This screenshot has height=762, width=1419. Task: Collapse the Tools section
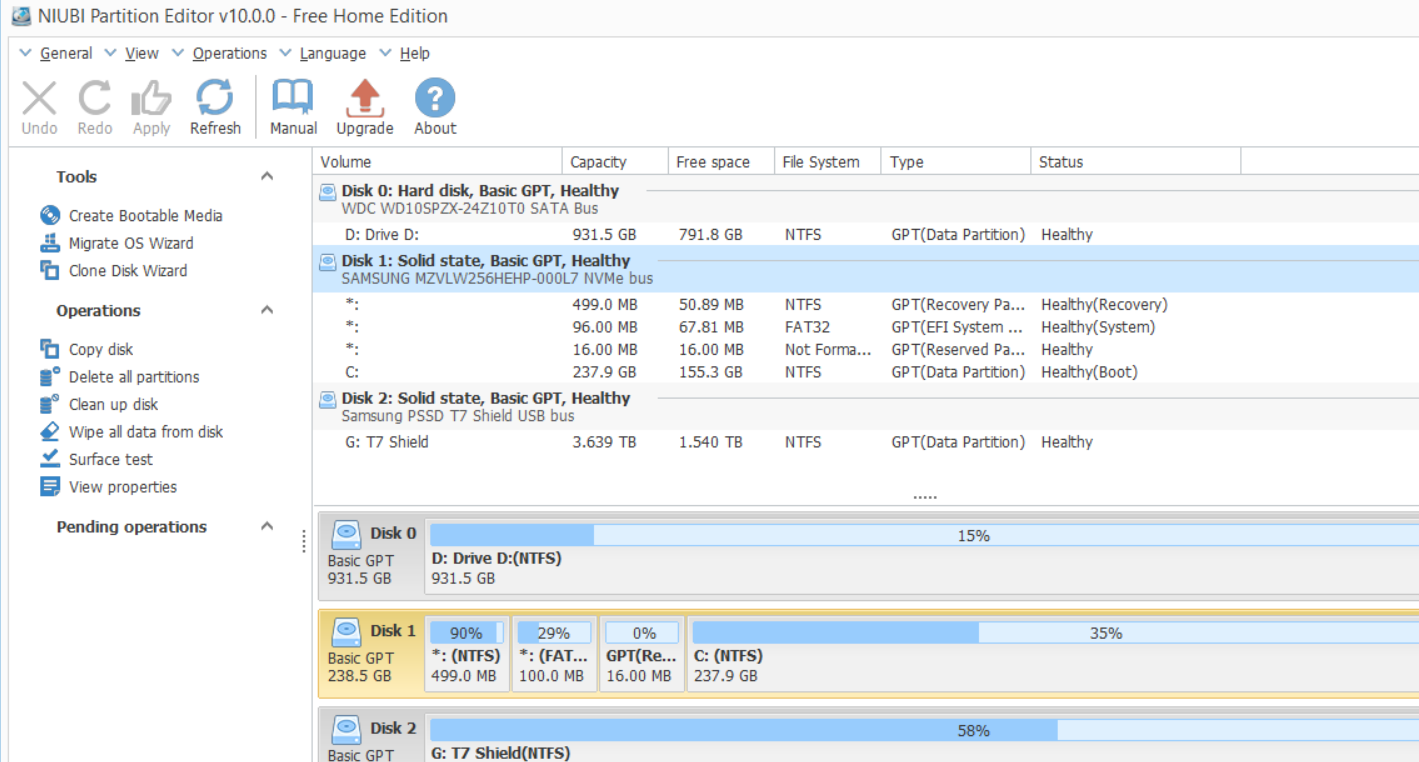[x=267, y=176]
